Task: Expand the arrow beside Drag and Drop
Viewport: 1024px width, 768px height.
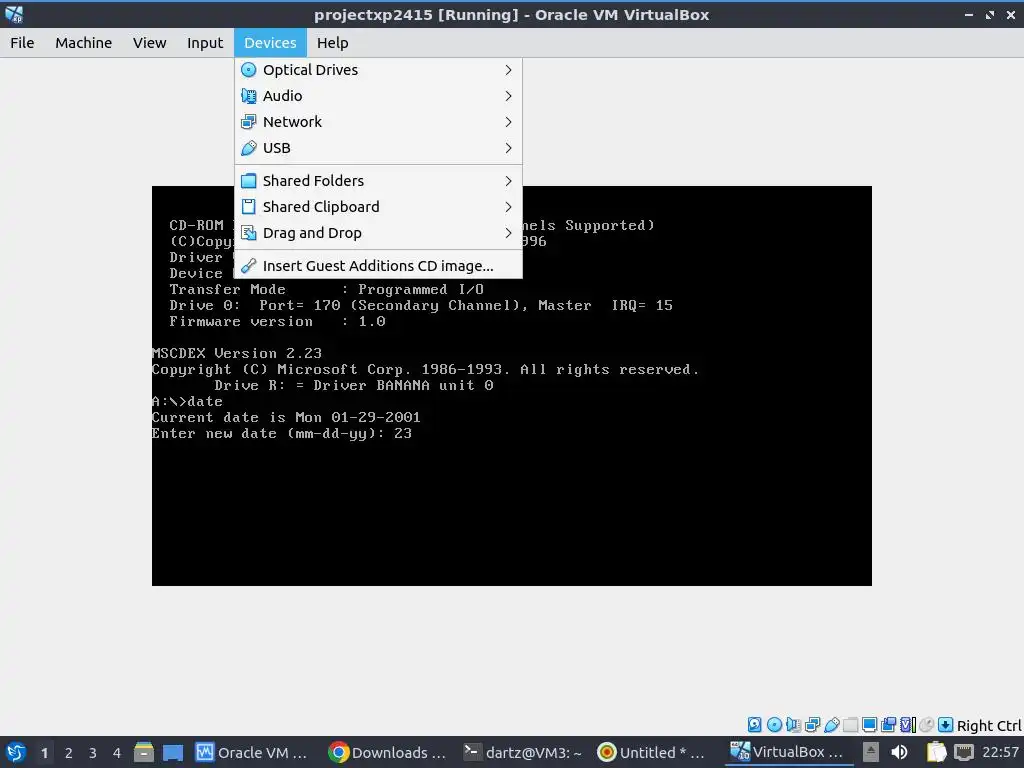Action: point(508,233)
